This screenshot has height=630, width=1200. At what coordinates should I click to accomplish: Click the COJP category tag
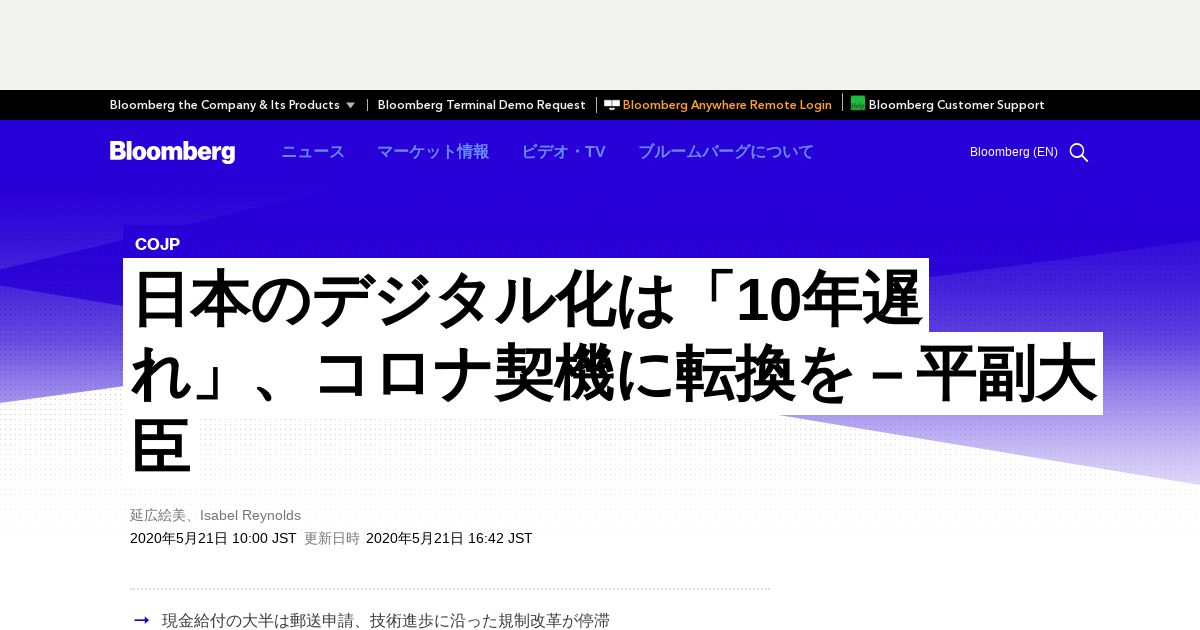157,244
